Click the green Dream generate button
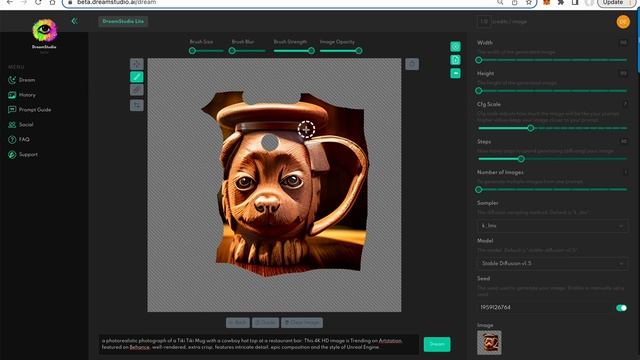Screen dimensions: 640x360 437,344
